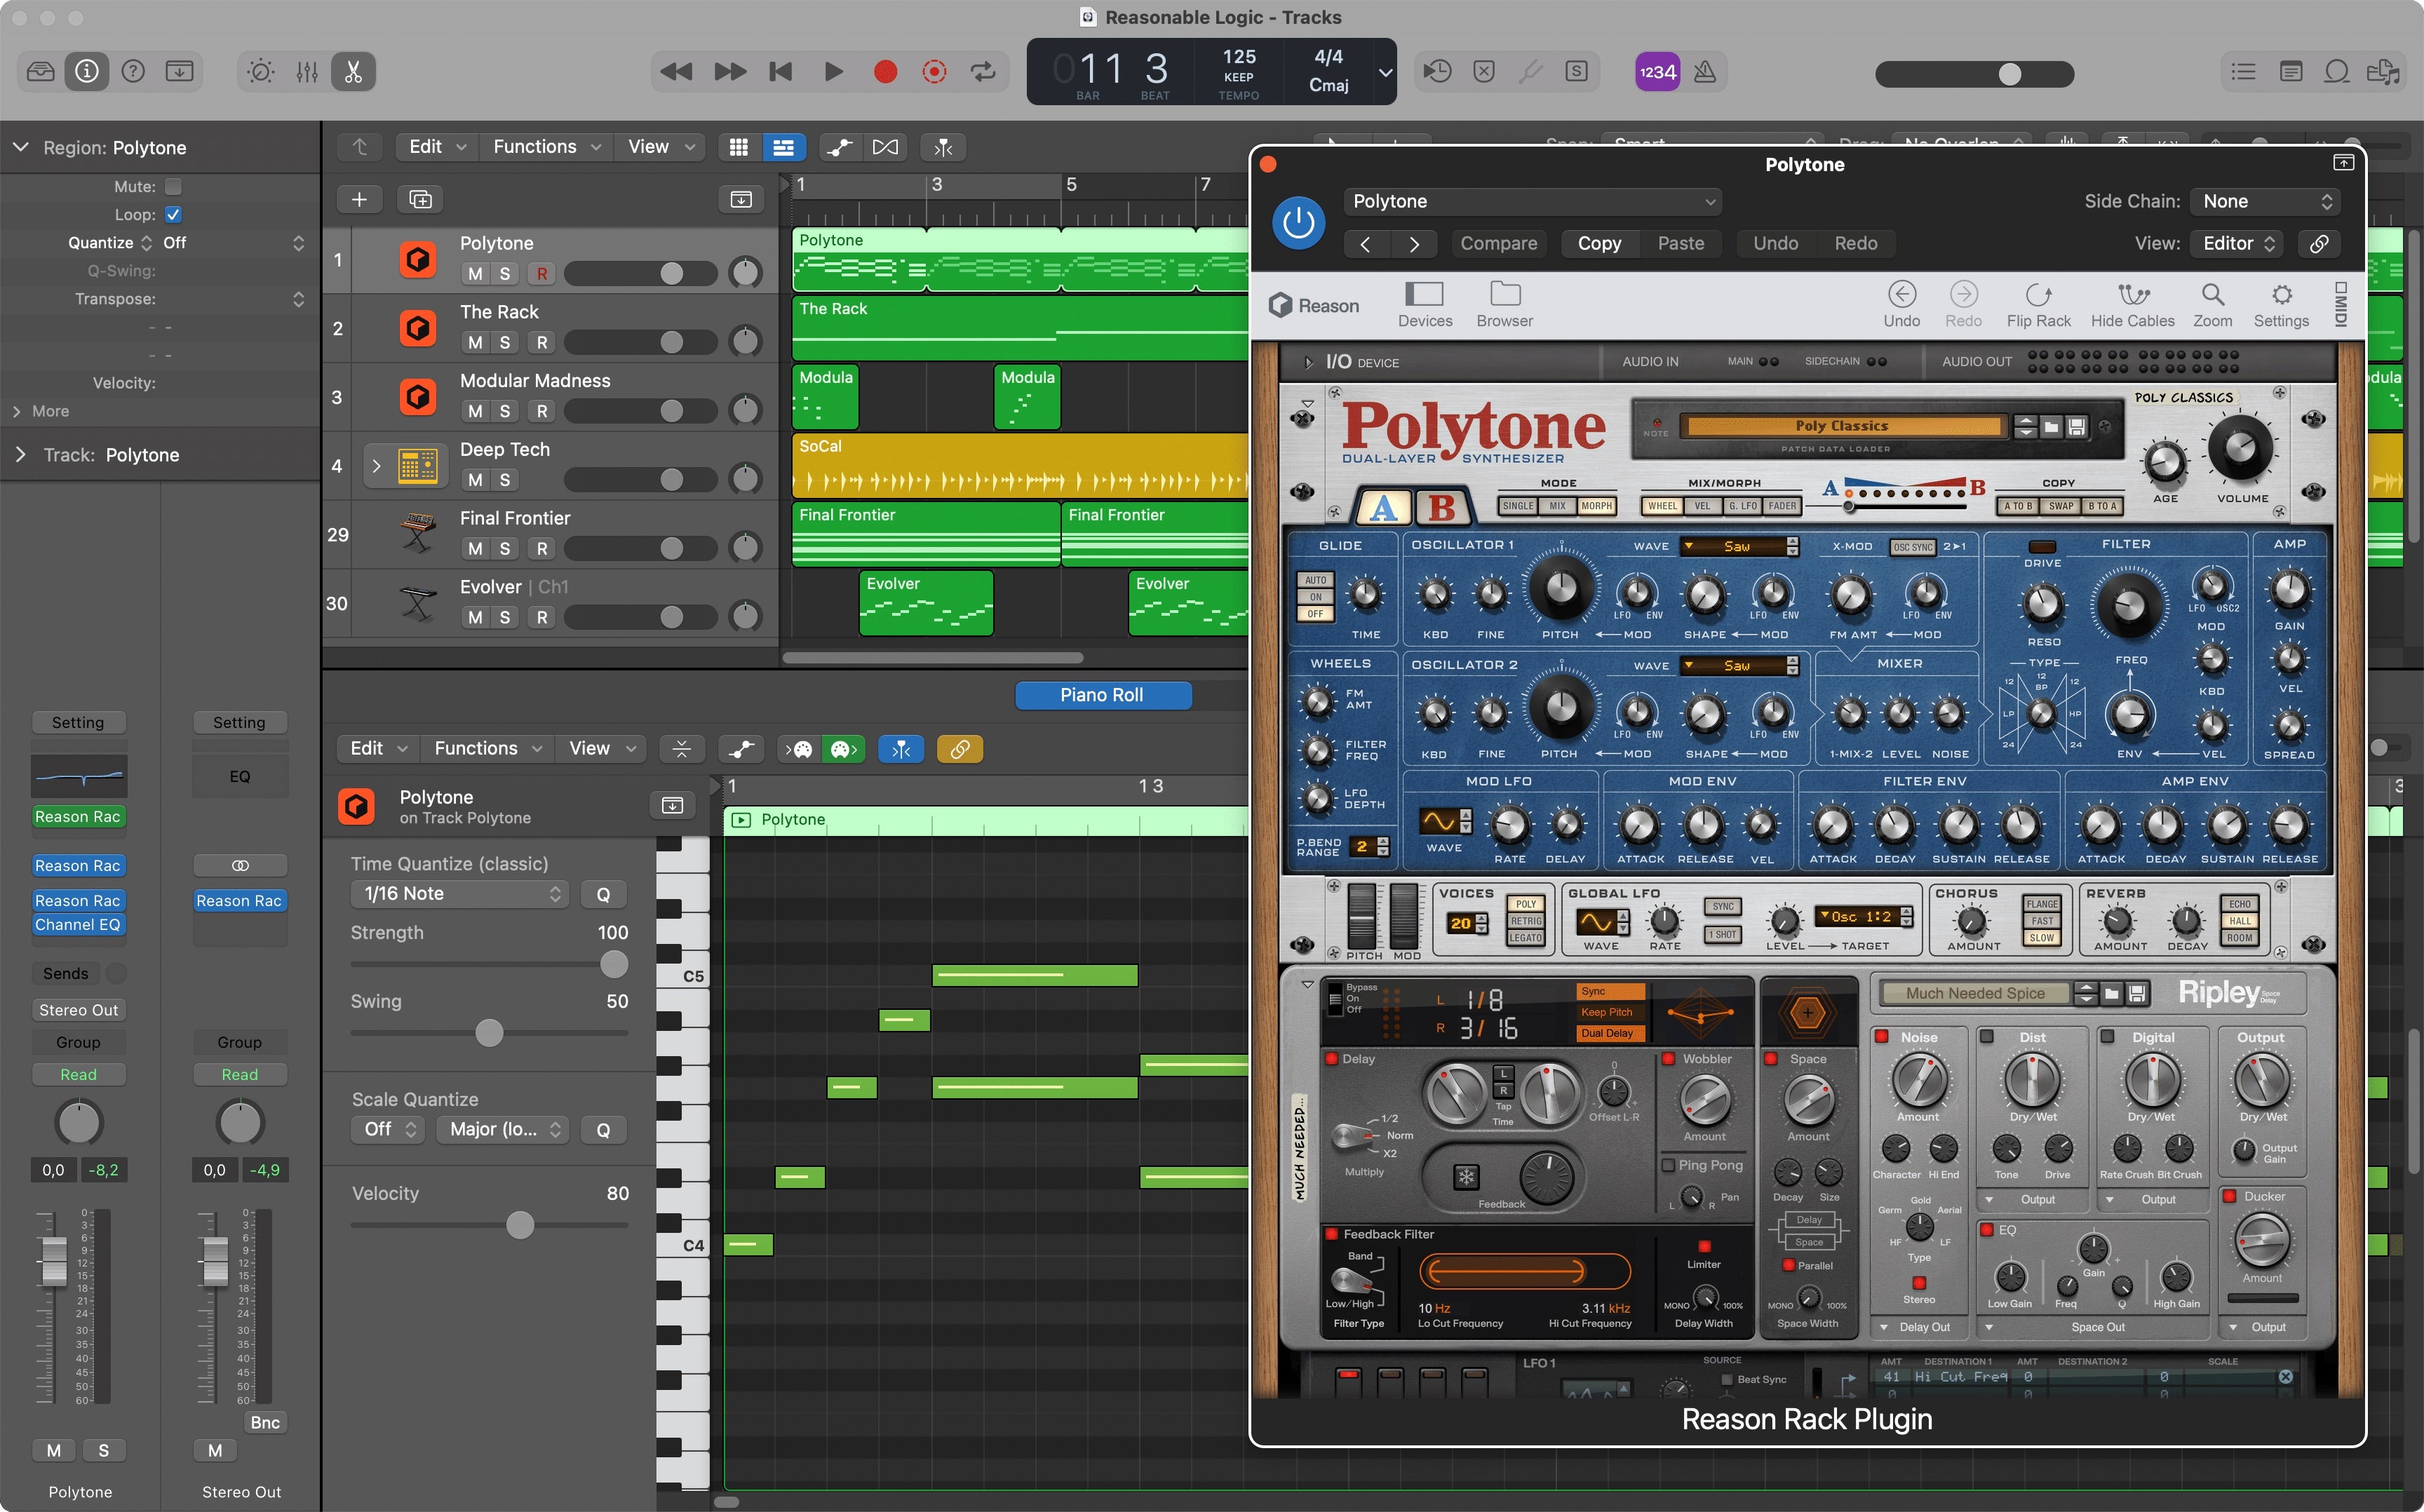Click the Rewind transport button

[677, 71]
